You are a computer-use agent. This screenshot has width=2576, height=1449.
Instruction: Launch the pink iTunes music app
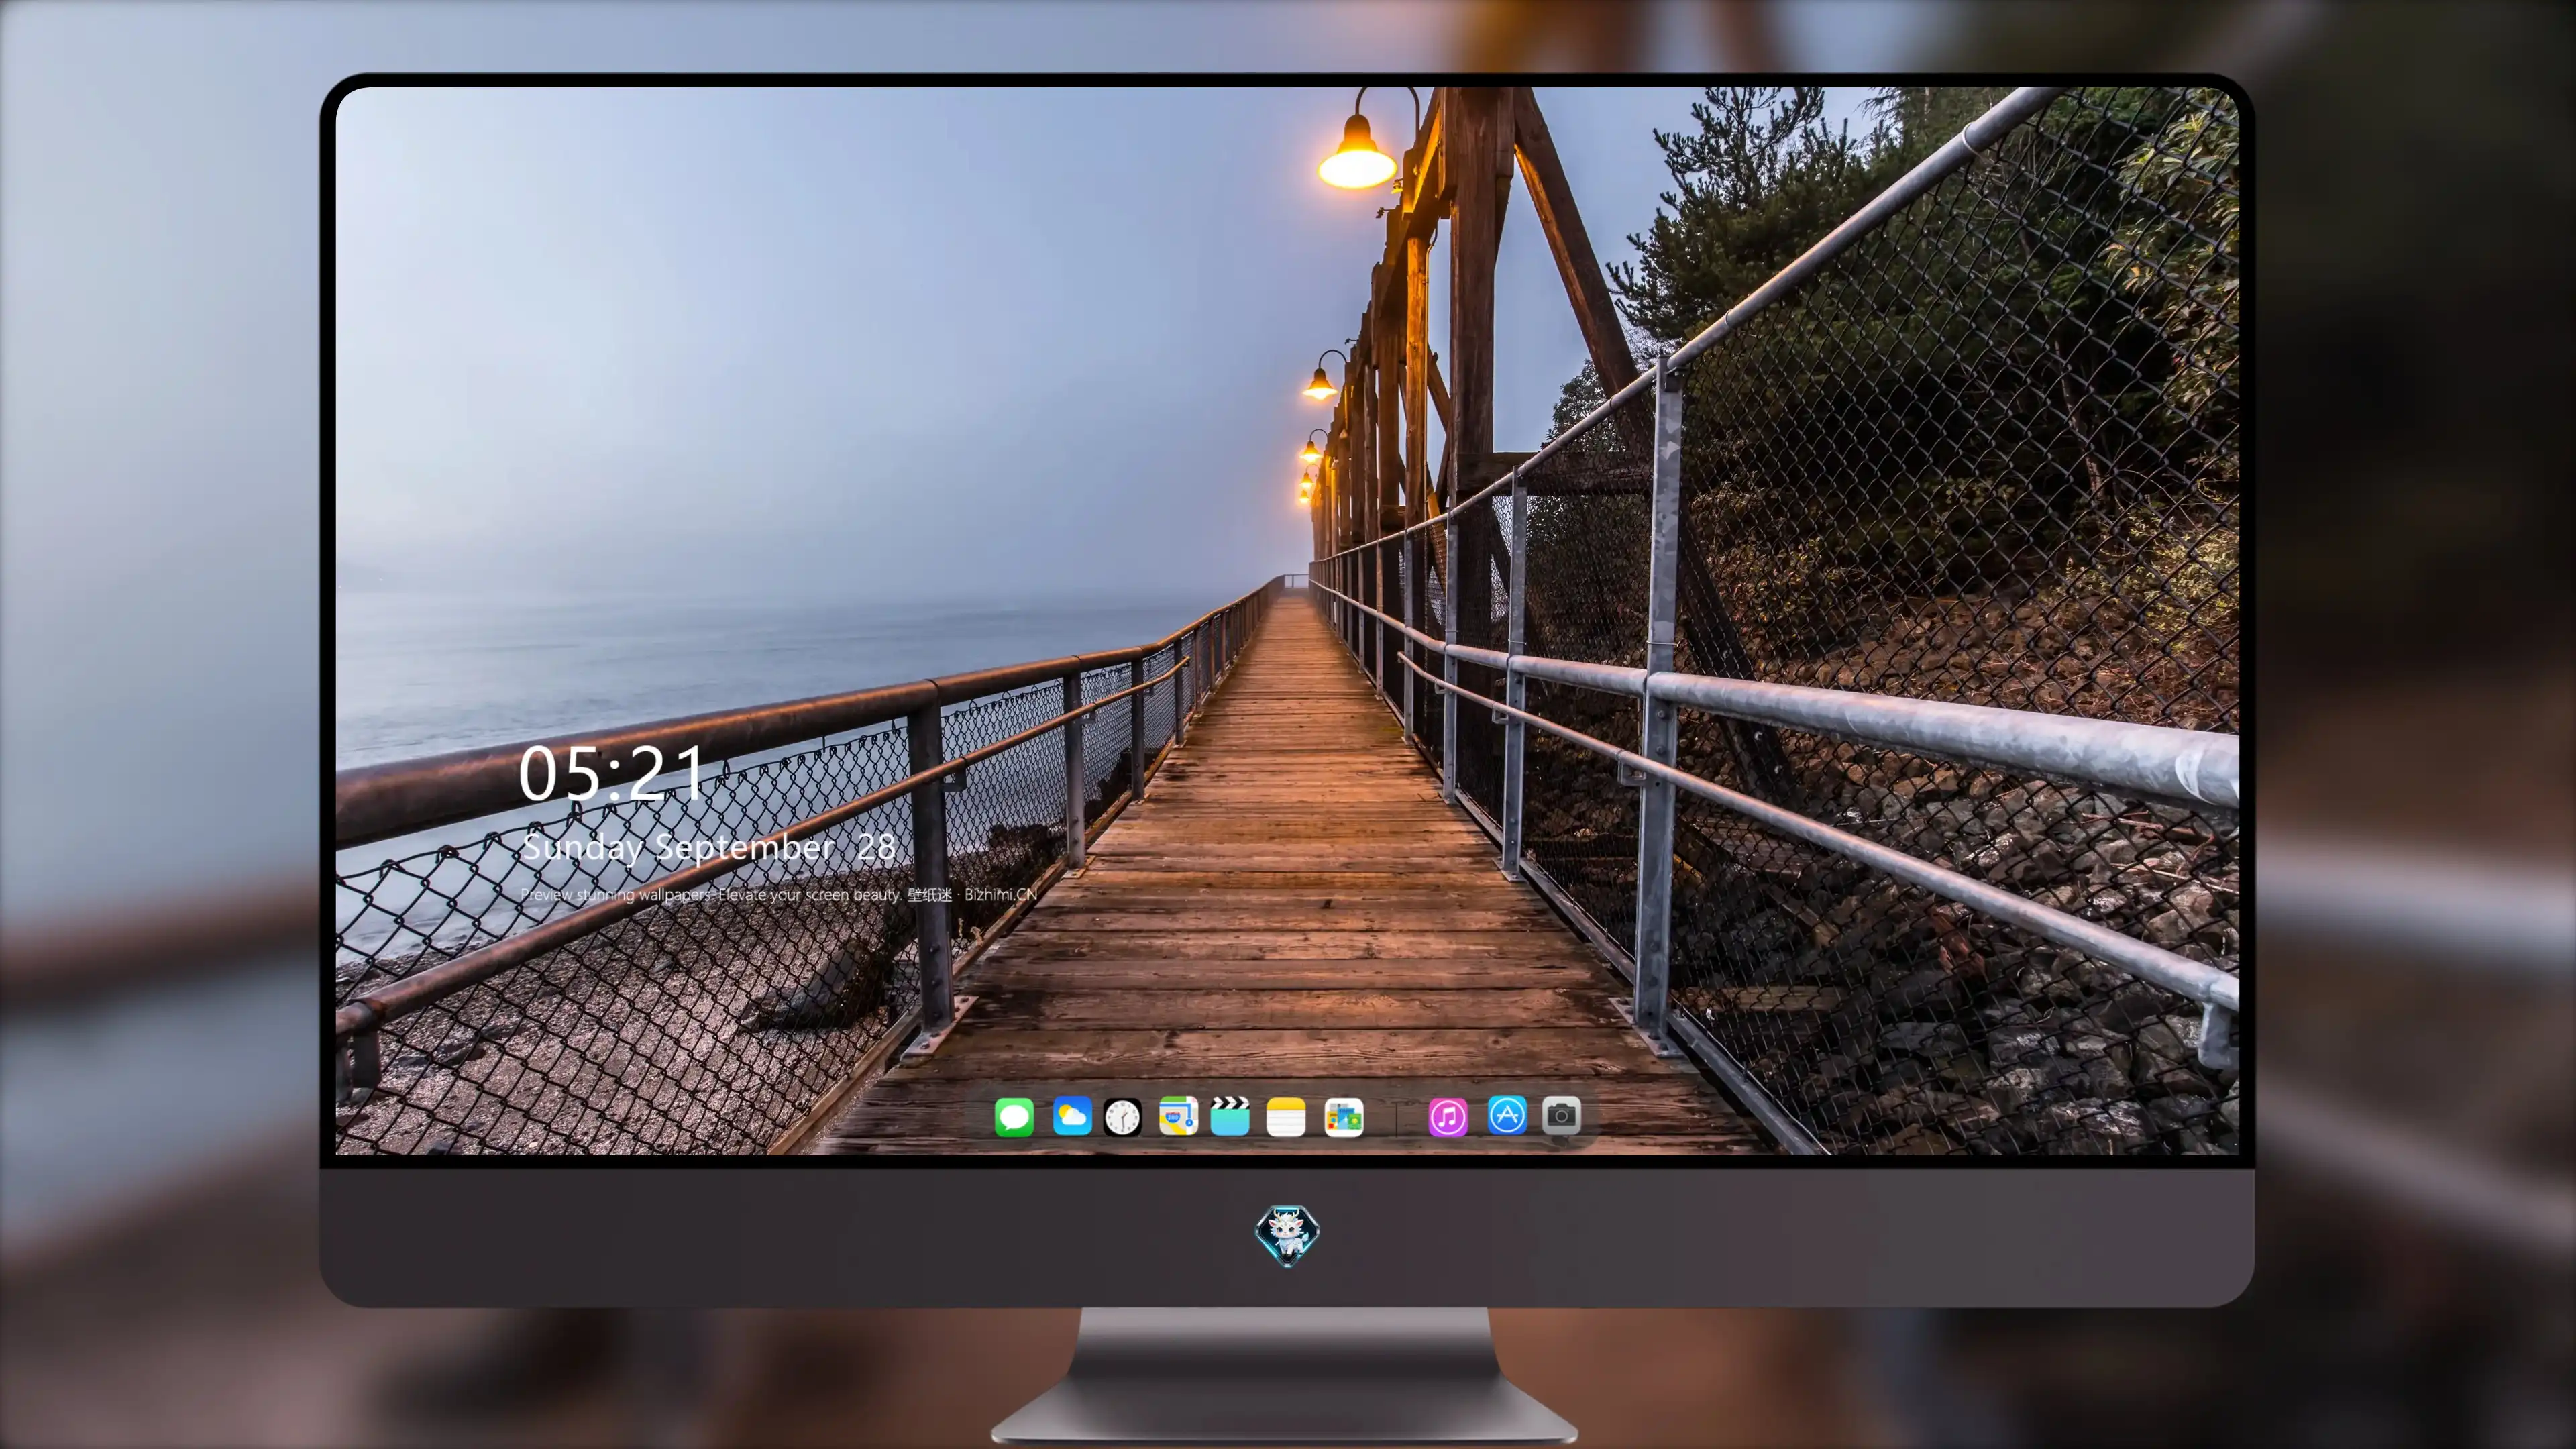pyautogui.click(x=1448, y=1117)
